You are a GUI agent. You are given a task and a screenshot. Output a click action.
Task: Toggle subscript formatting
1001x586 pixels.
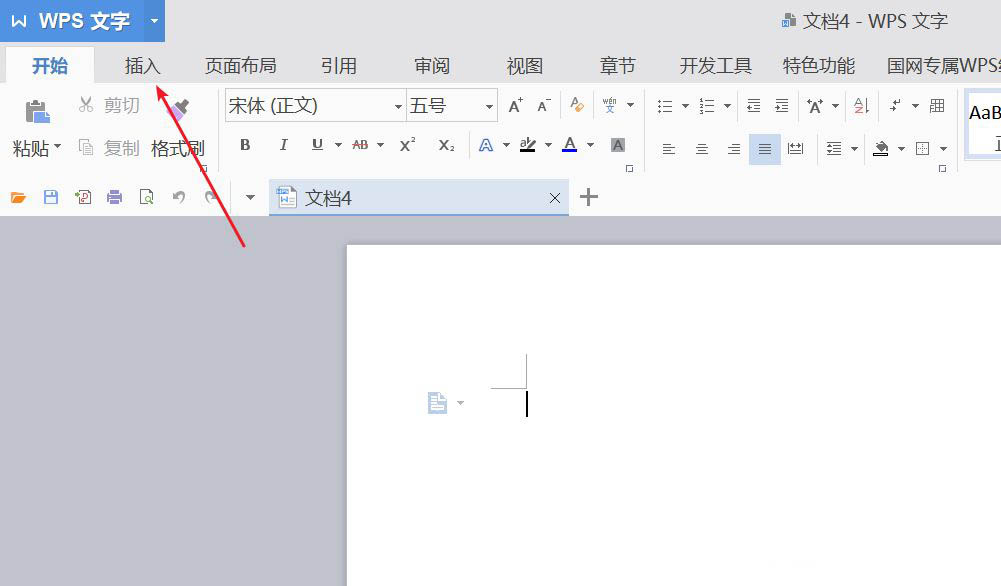pos(446,147)
